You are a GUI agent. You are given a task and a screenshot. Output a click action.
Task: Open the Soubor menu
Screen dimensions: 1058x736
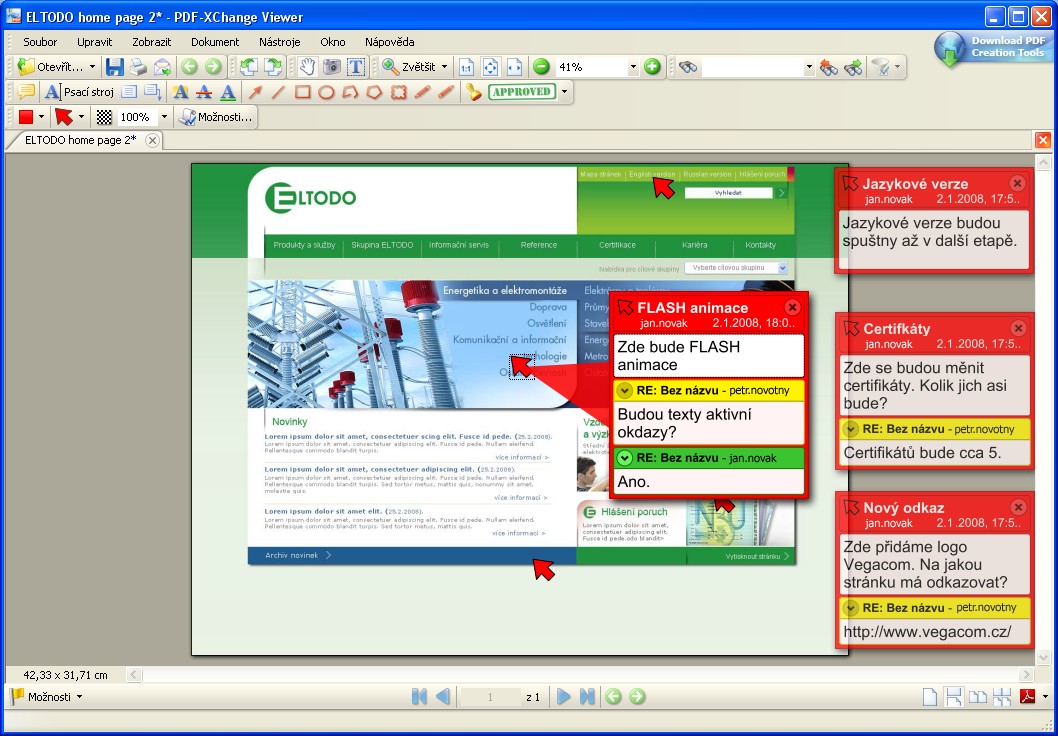tap(40, 42)
